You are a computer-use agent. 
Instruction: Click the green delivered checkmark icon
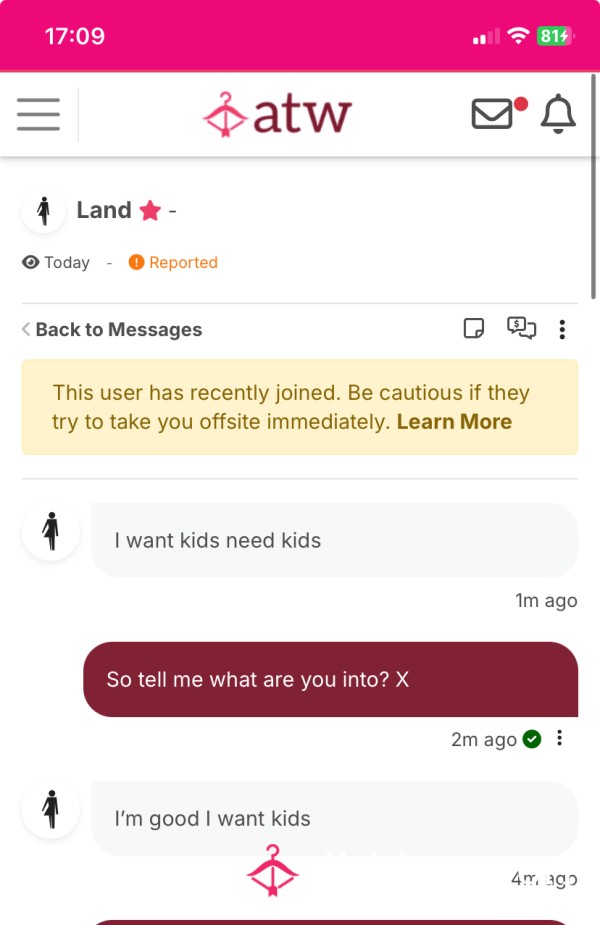[x=532, y=739]
